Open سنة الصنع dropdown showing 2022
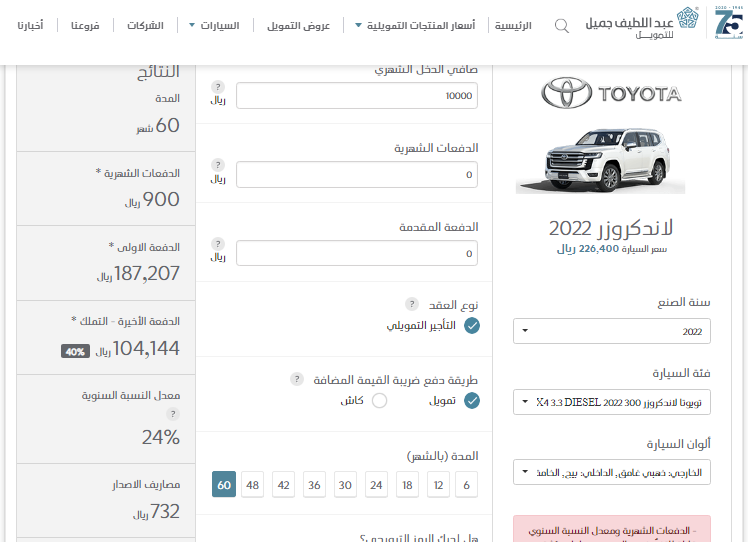 pyautogui.click(x=612, y=331)
